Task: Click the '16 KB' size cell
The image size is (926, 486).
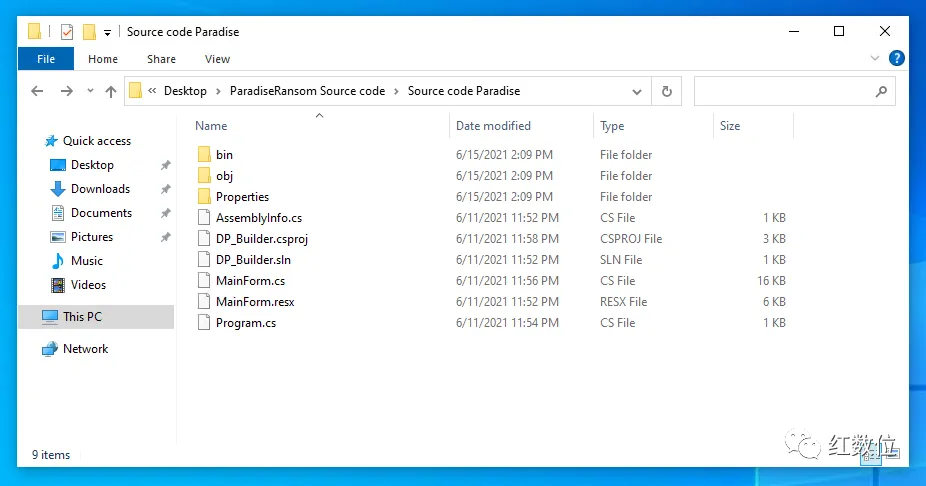Action: [771, 281]
